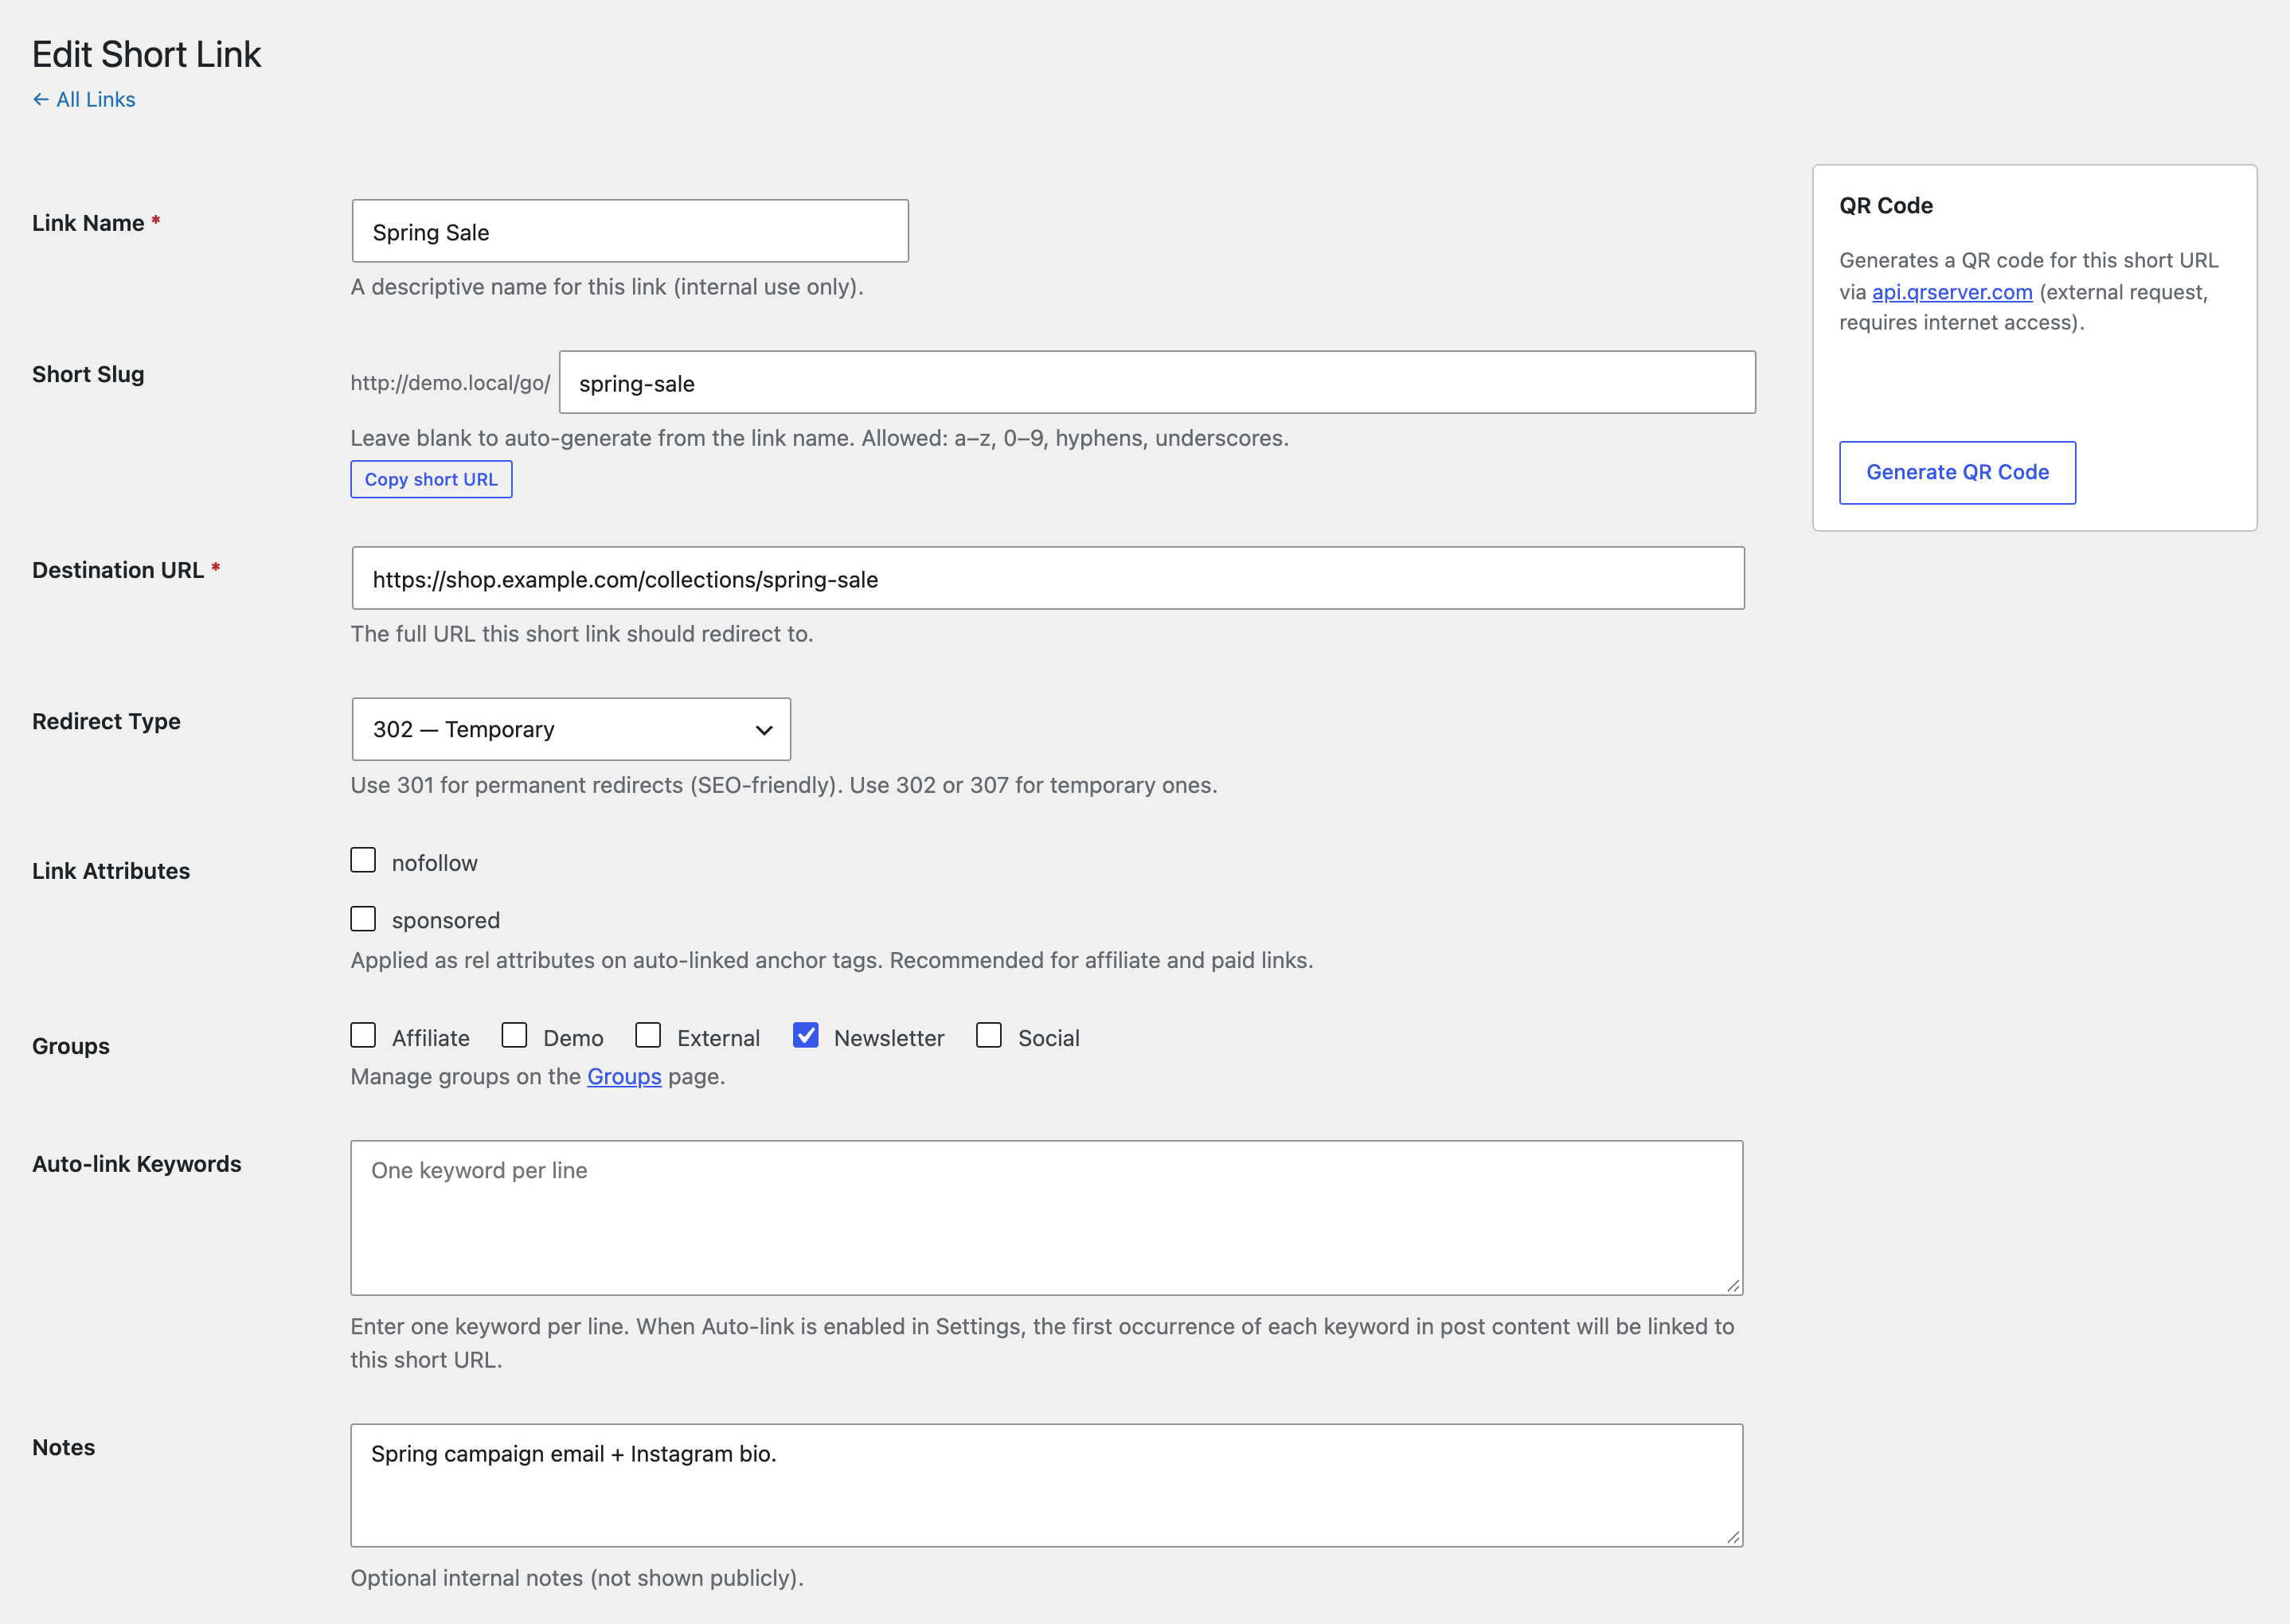Go back via the All Links link
Viewport: 2290px width, 1624px height.
84,99
